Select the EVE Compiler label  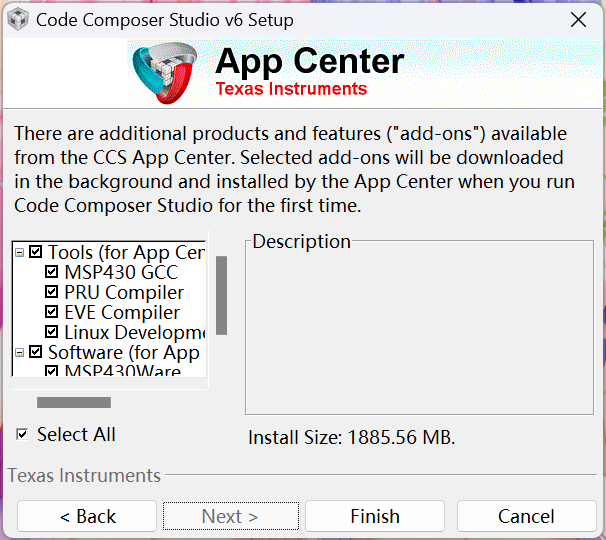tap(122, 312)
